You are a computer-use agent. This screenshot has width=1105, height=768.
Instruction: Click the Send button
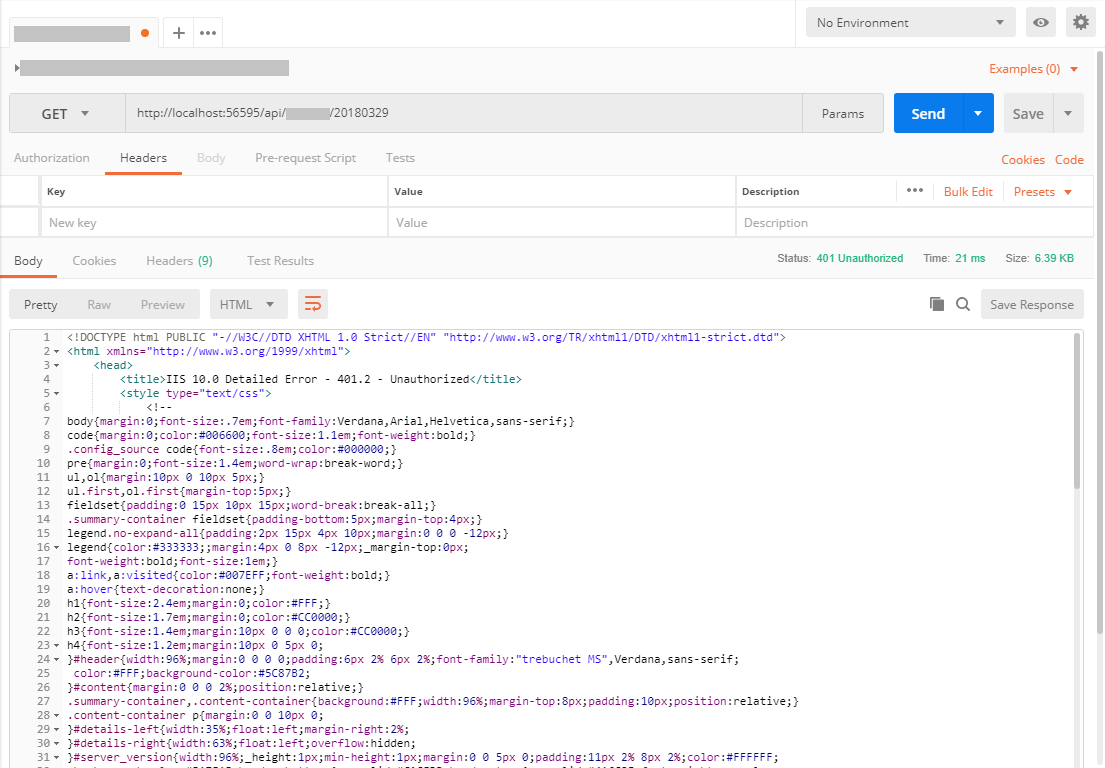[x=927, y=113]
